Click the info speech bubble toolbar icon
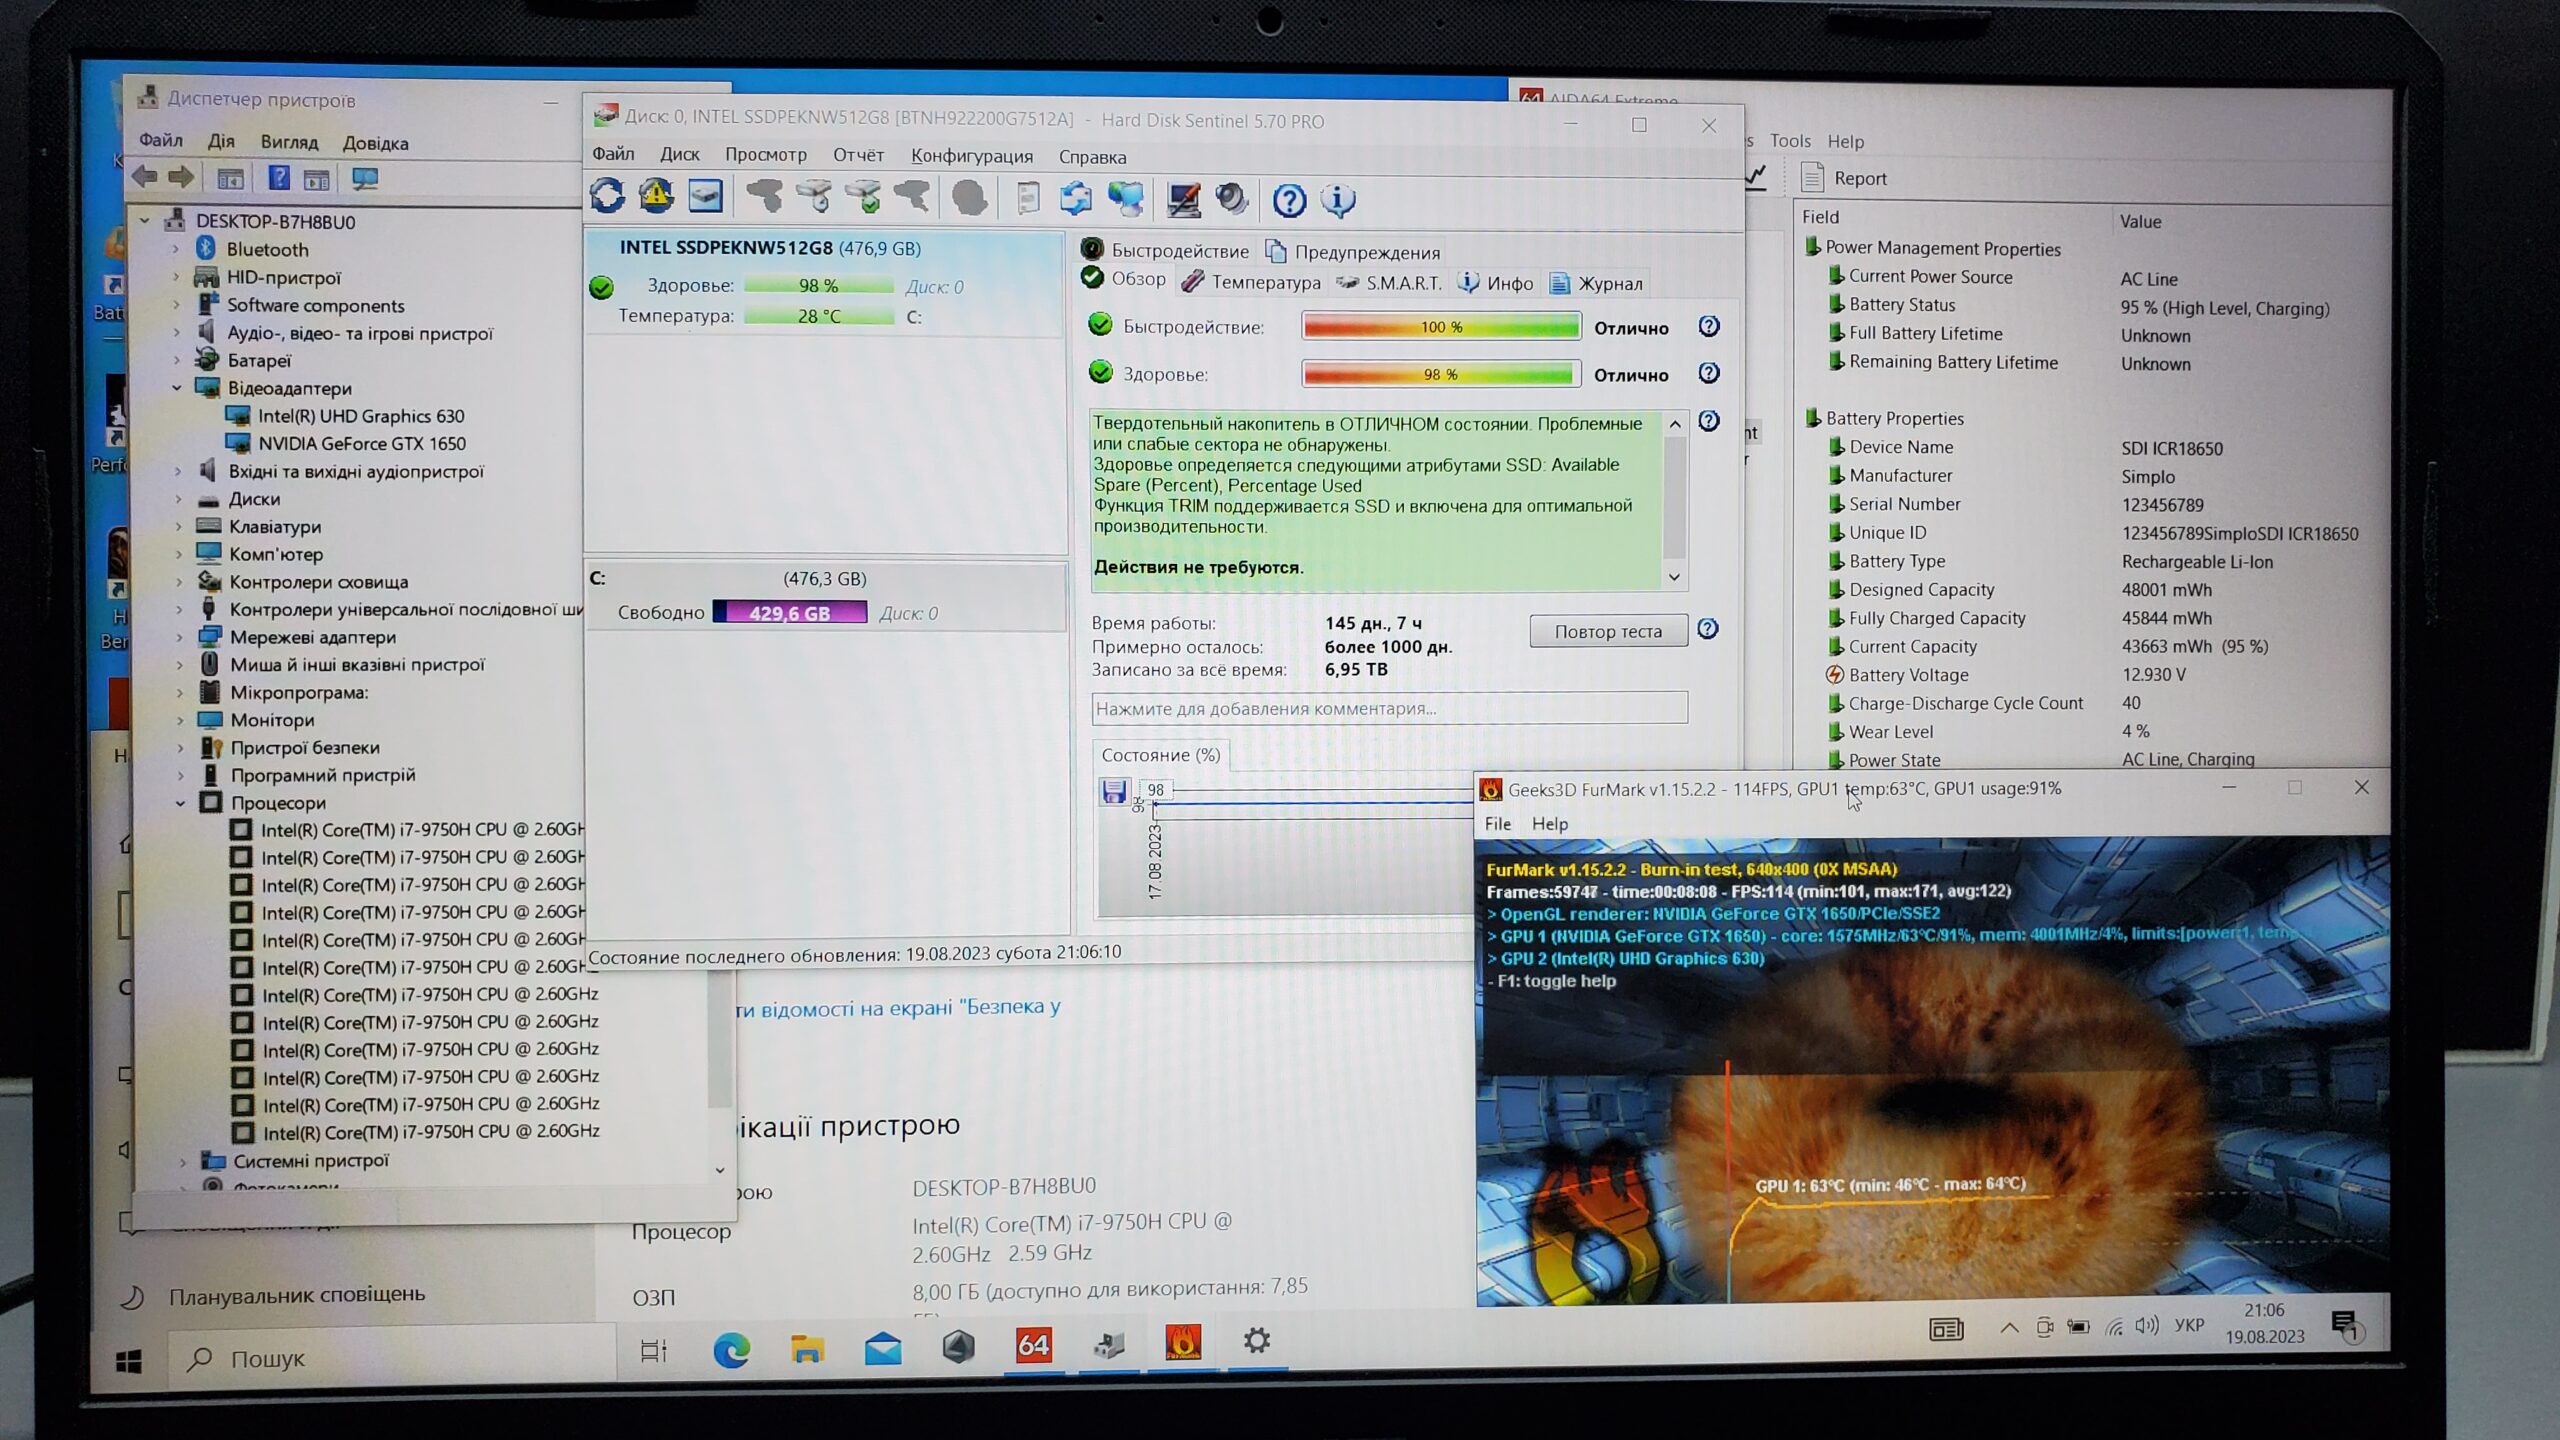Screen dimensions: 2560x1440 pyautogui.click(x=1338, y=201)
